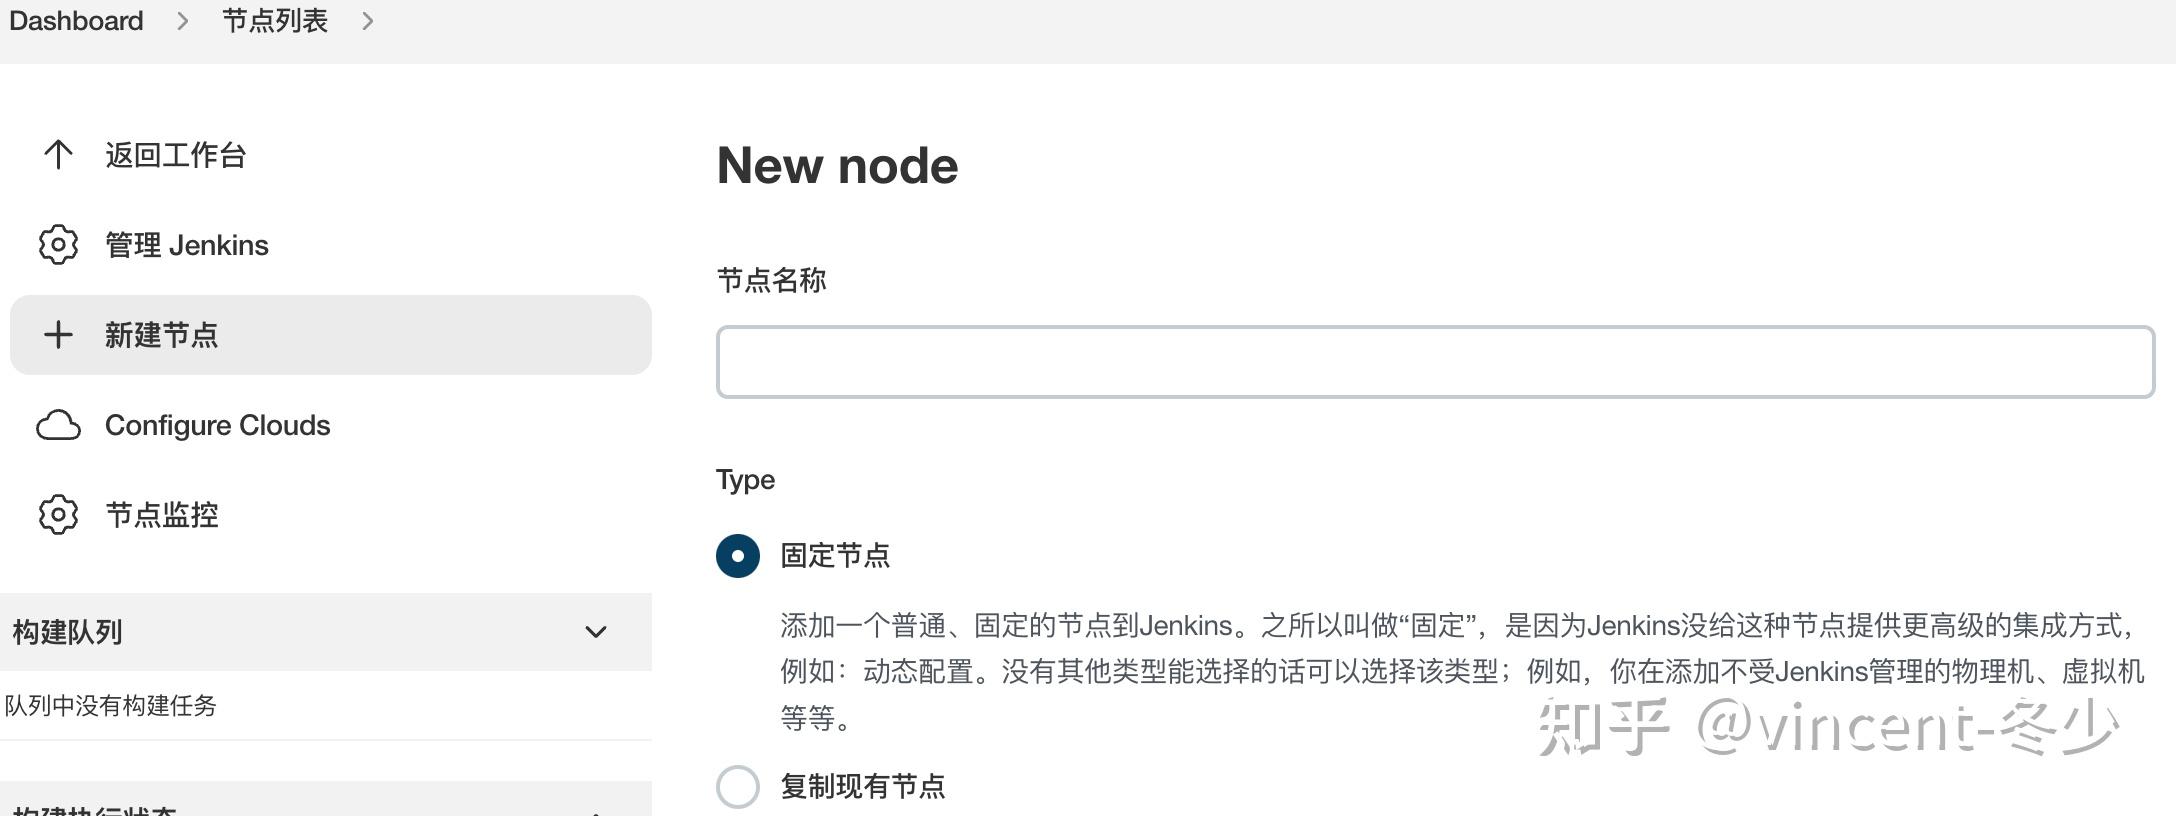Click the chevron after Dashboard in breadcrumb
Image resolution: width=2176 pixels, height=816 pixels.
(x=184, y=20)
